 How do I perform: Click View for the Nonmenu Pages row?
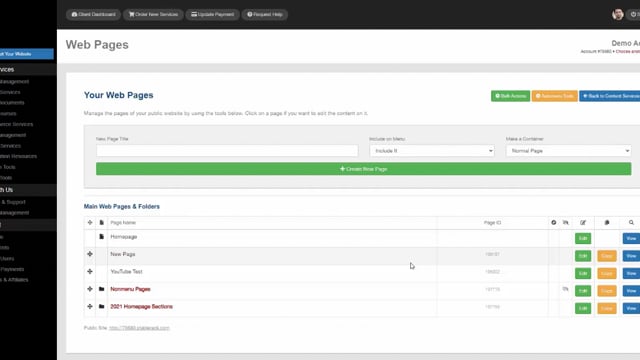click(x=631, y=291)
